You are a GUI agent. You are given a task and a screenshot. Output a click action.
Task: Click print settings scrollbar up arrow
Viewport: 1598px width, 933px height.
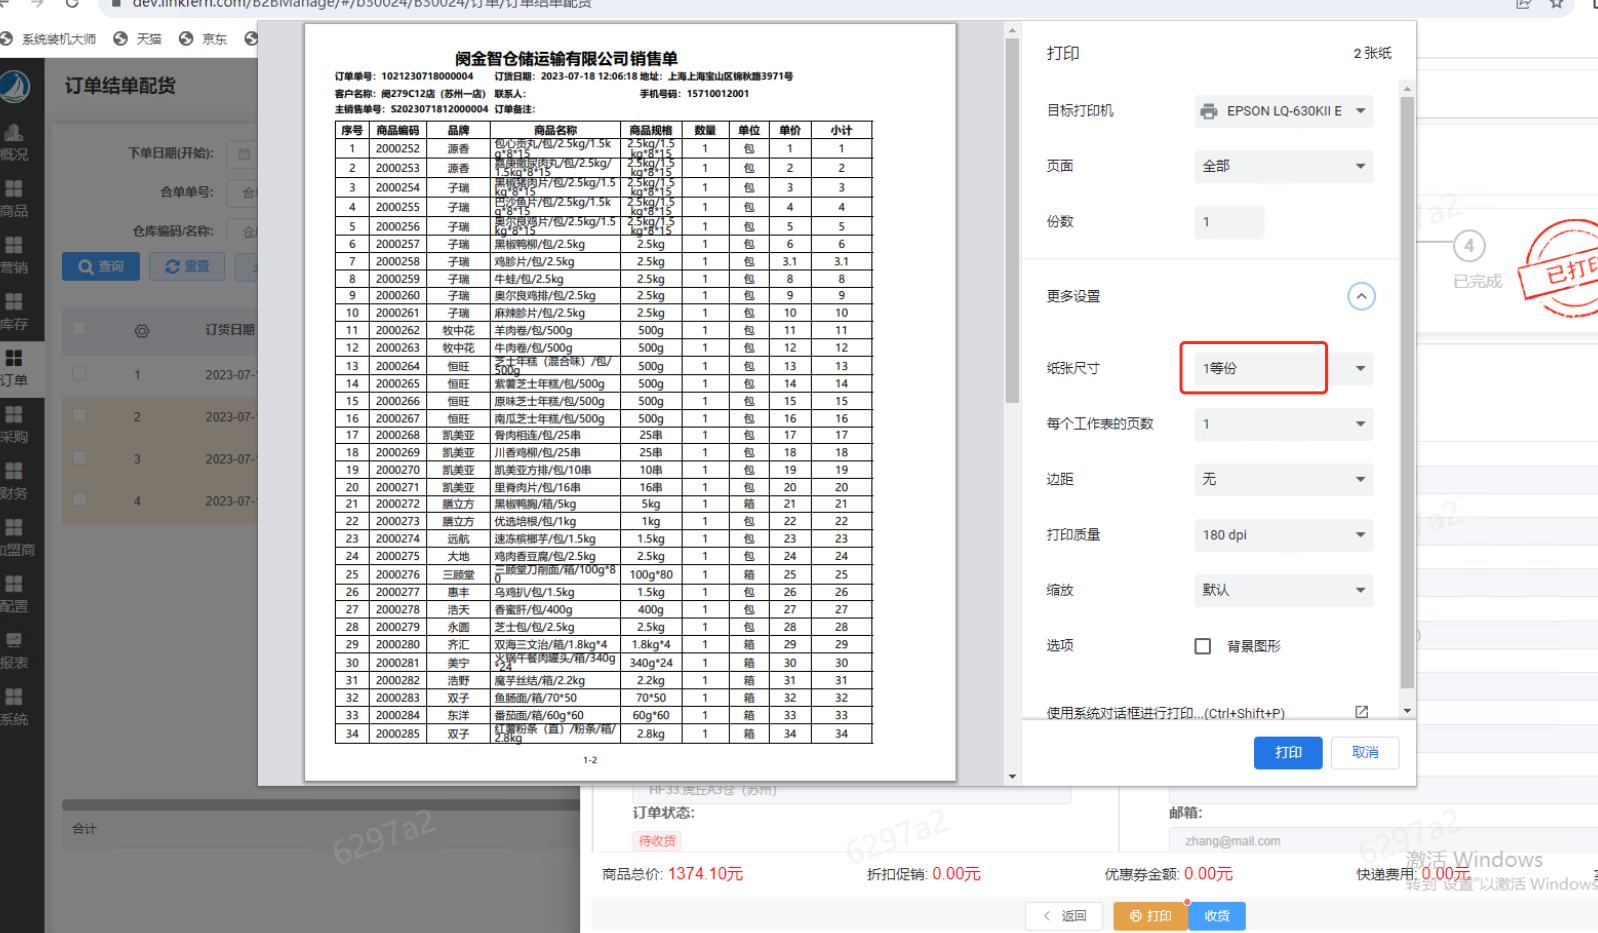tap(1407, 89)
